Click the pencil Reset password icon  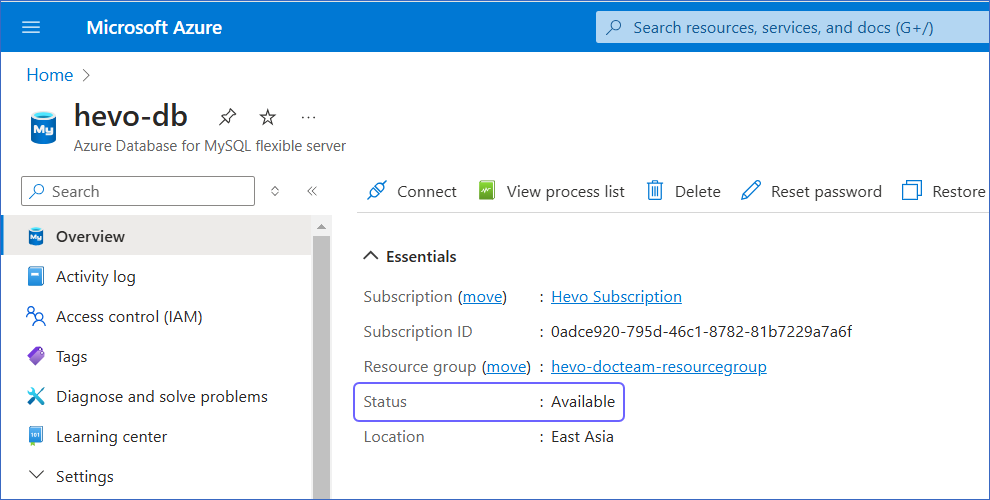tap(751, 190)
